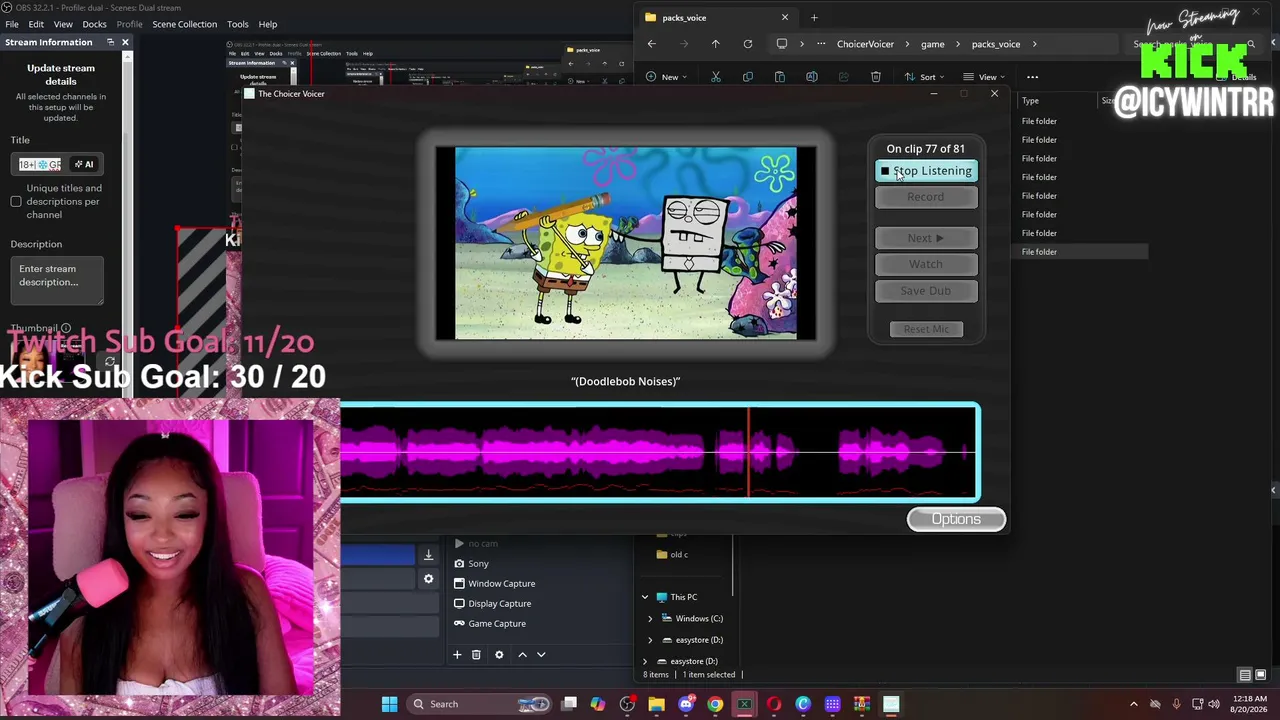The image size is (1280, 720).
Task: Show hidden system tray icons
Action: 1133,704
